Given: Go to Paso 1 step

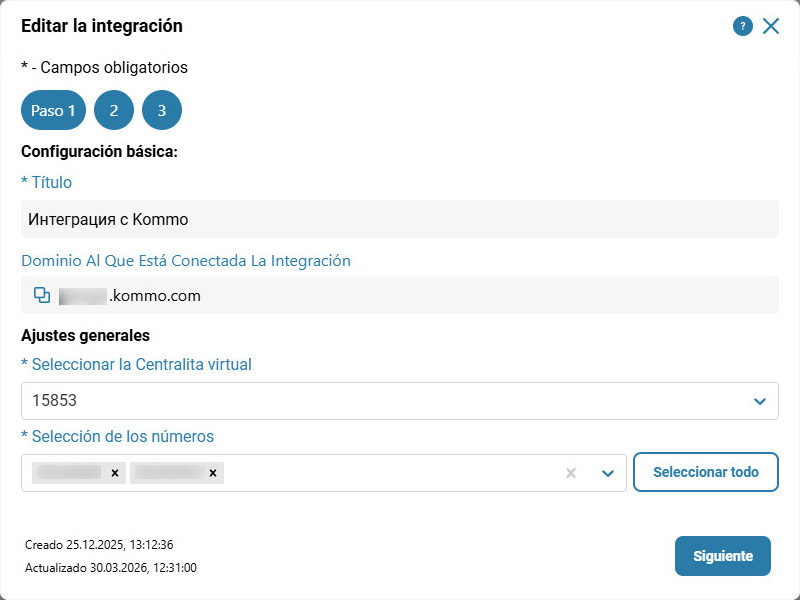Looking at the screenshot, I should pyautogui.click(x=53, y=110).
